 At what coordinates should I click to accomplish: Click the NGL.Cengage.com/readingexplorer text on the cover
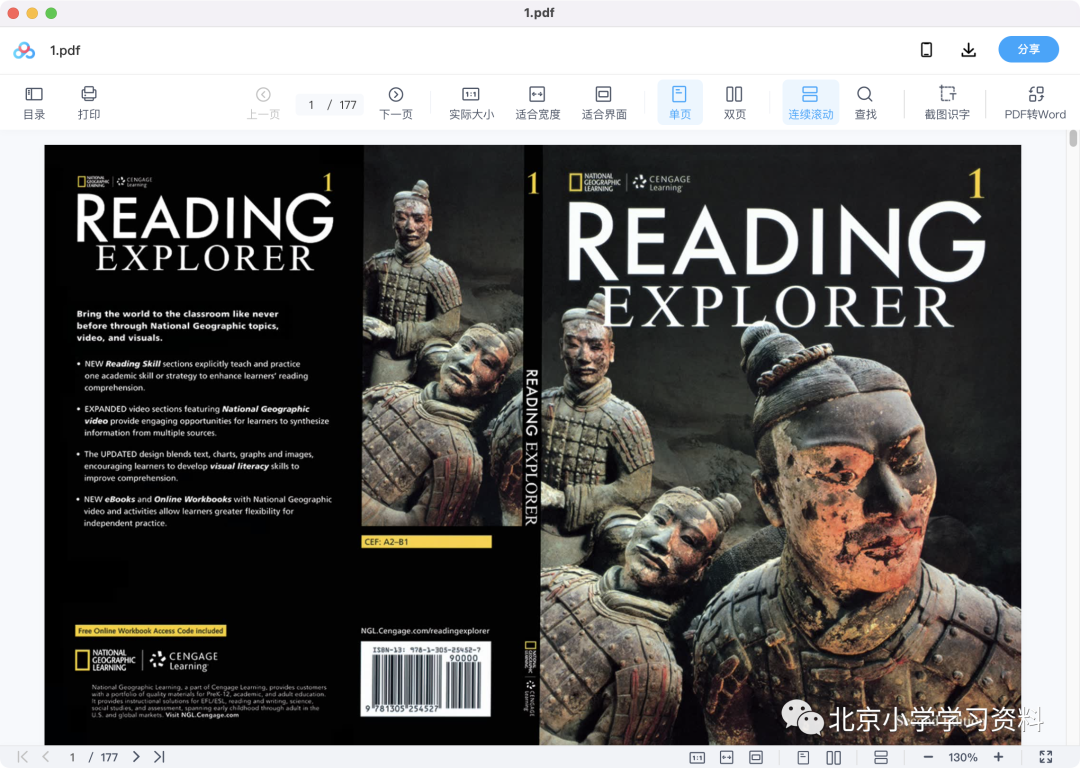425,630
